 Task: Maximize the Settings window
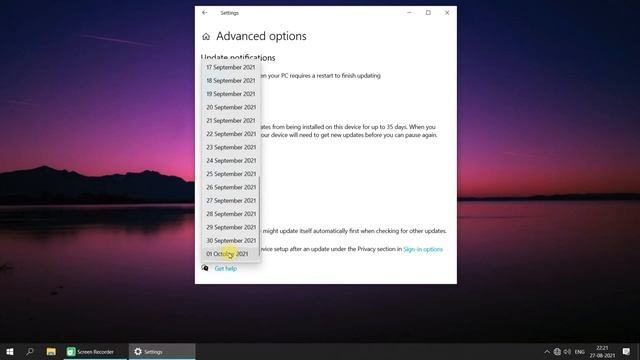(x=428, y=13)
